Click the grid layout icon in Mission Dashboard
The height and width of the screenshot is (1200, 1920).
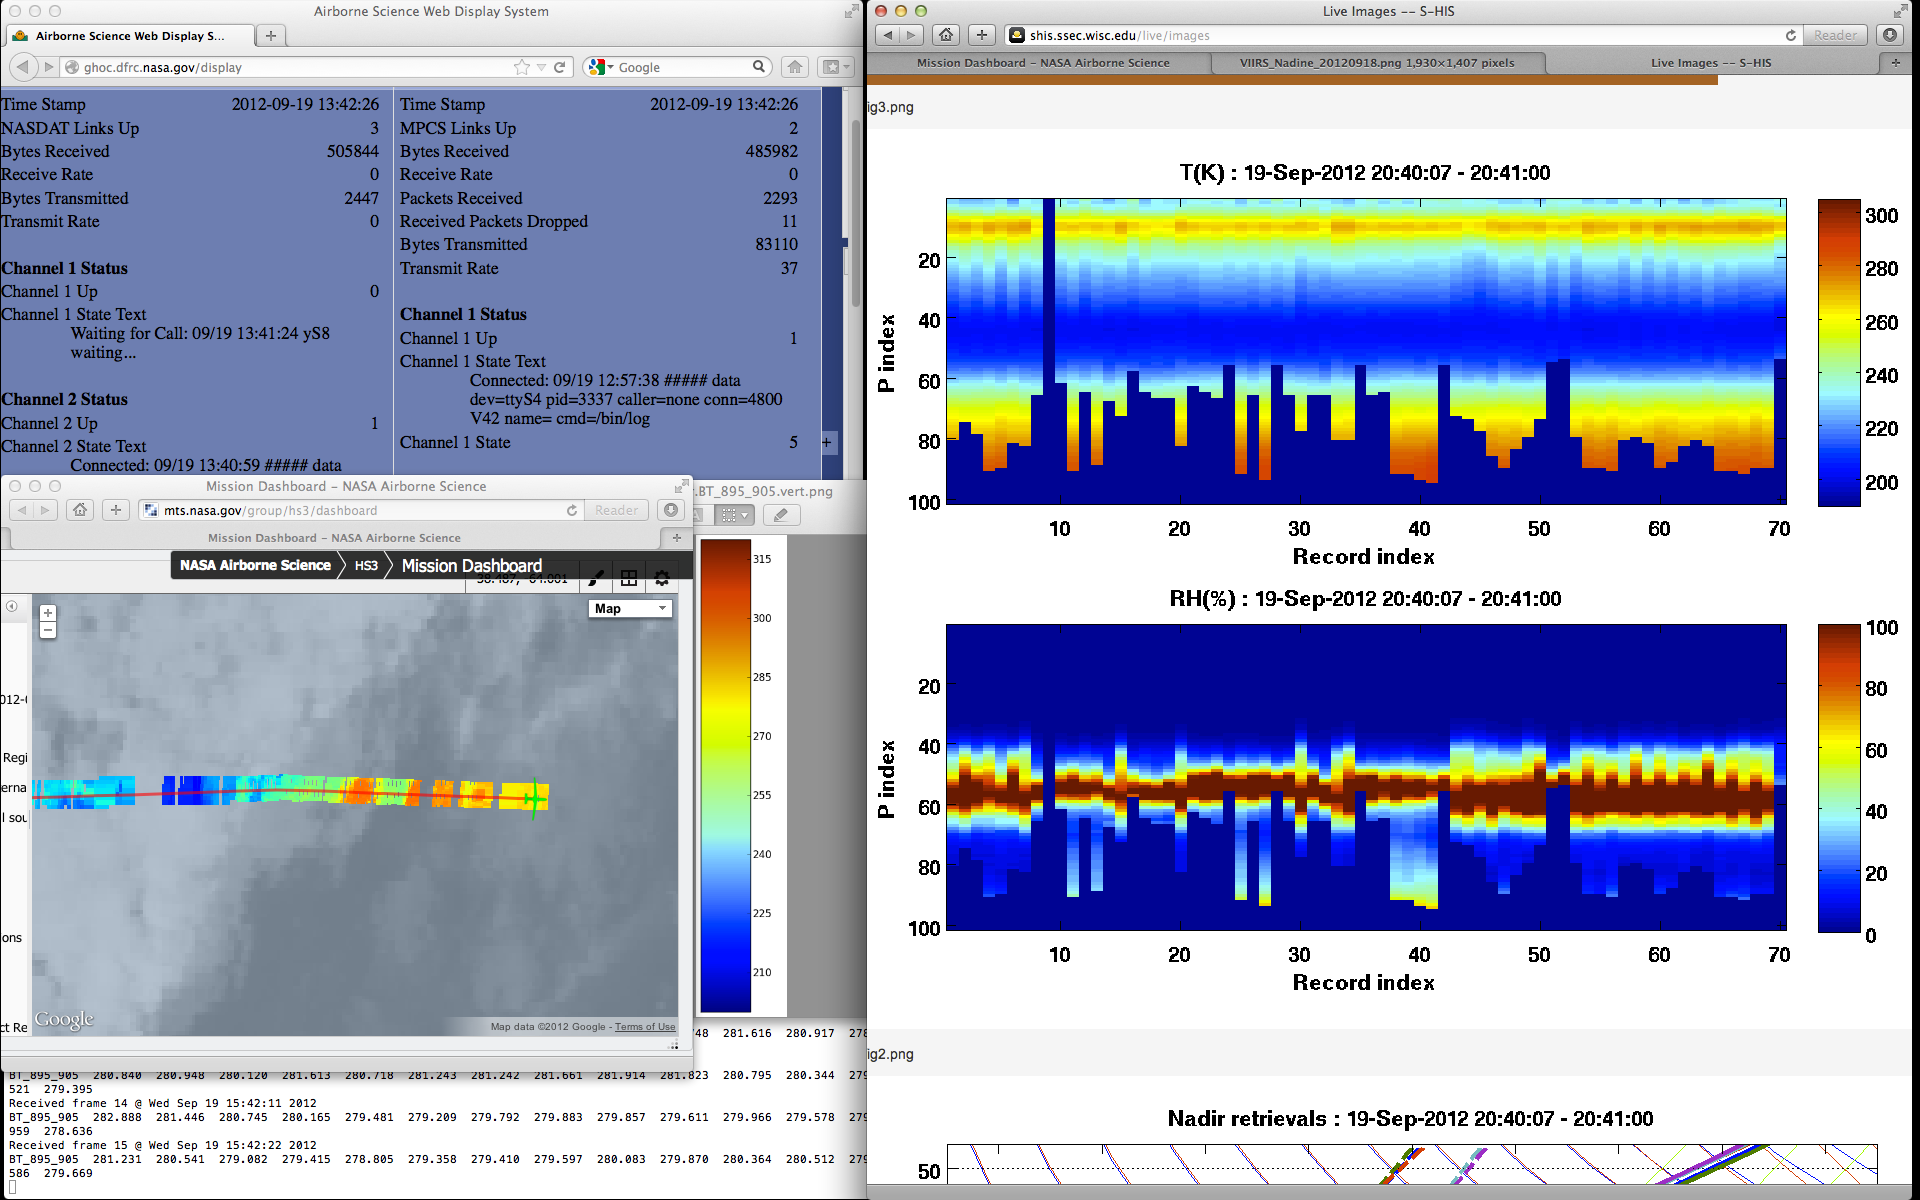click(629, 578)
